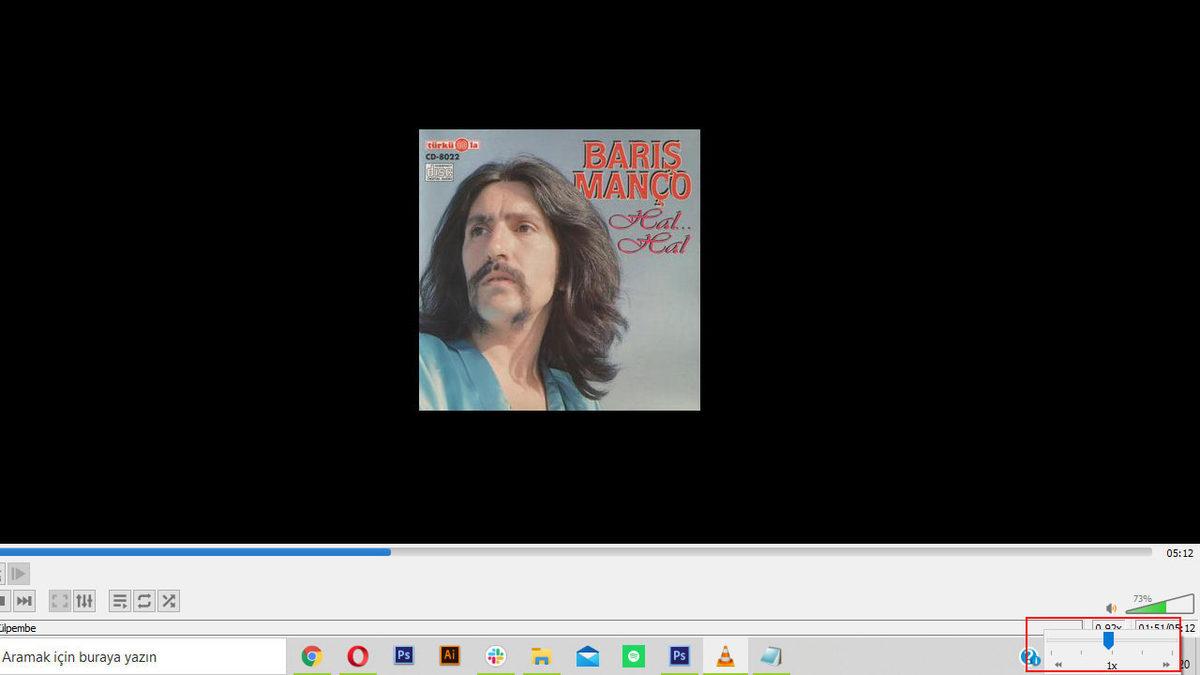Enable loop playback mode
The width and height of the screenshot is (1200, 675).
[144, 600]
